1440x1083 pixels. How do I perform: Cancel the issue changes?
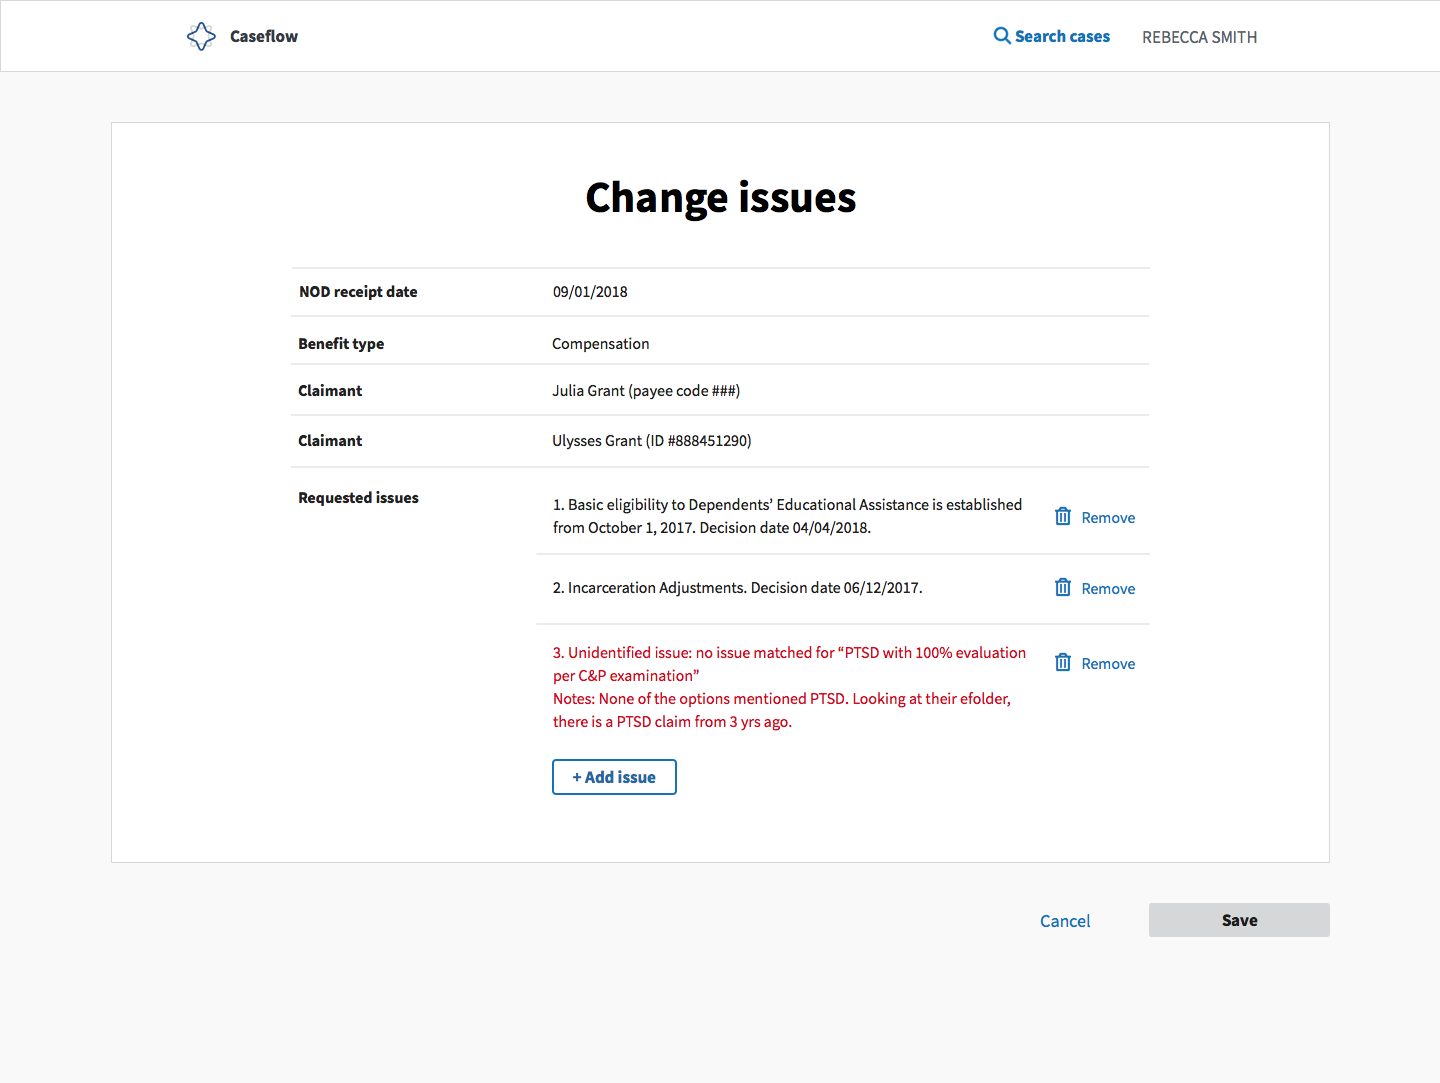(x=1065, y=921)
